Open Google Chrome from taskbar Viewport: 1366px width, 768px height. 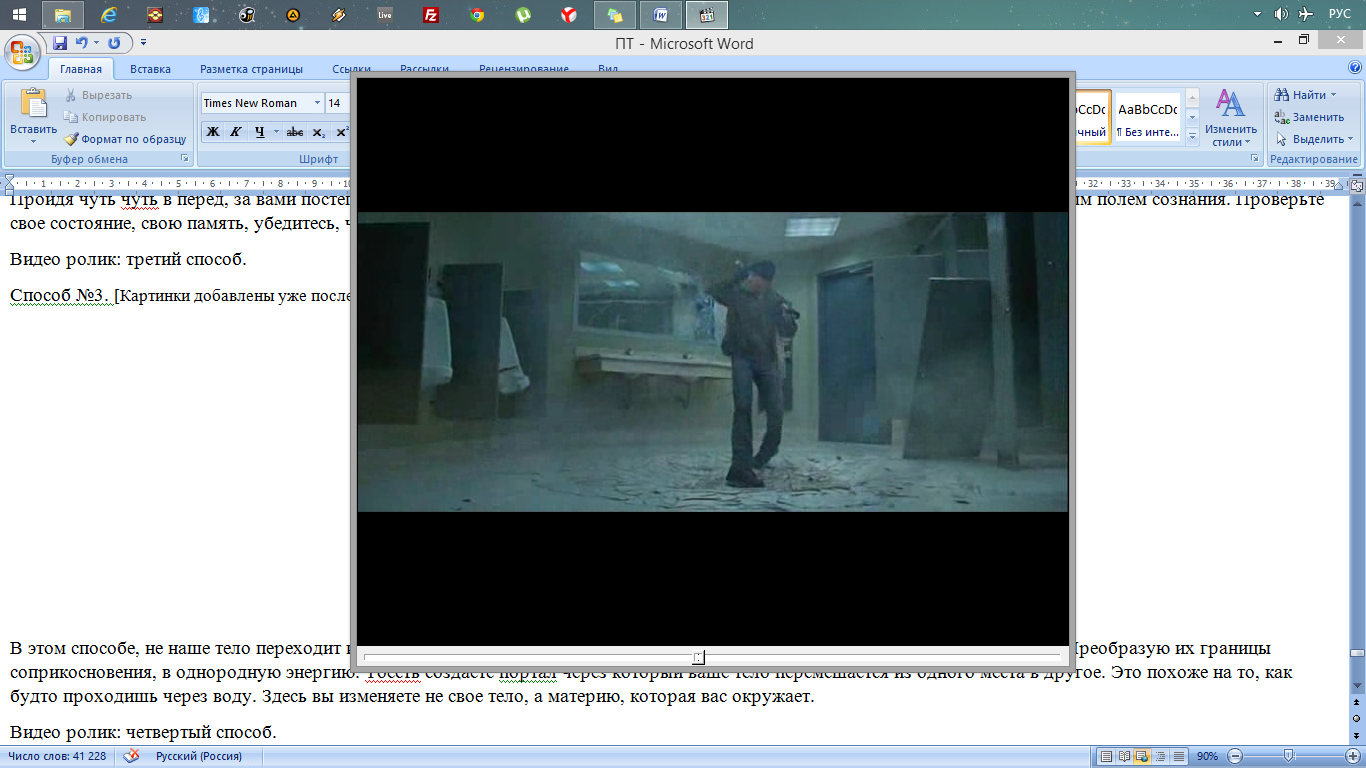pos(477,15)
